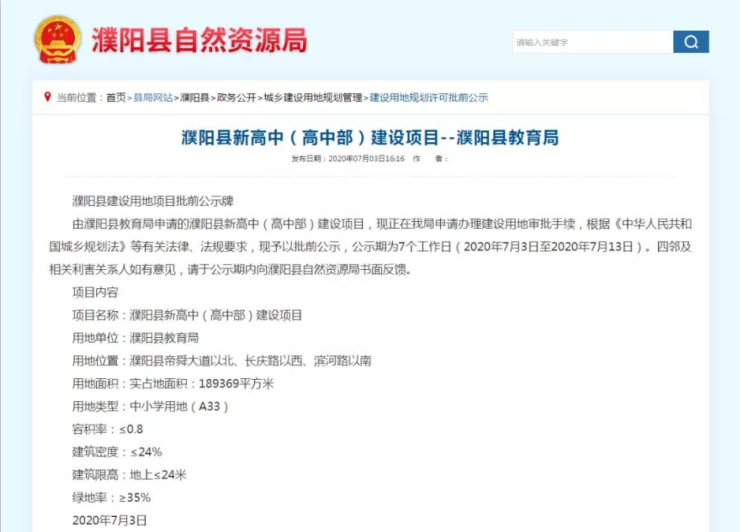Click the magnifier search button
The height and width of the screenshot is (532, 740).
pos(690,42)
